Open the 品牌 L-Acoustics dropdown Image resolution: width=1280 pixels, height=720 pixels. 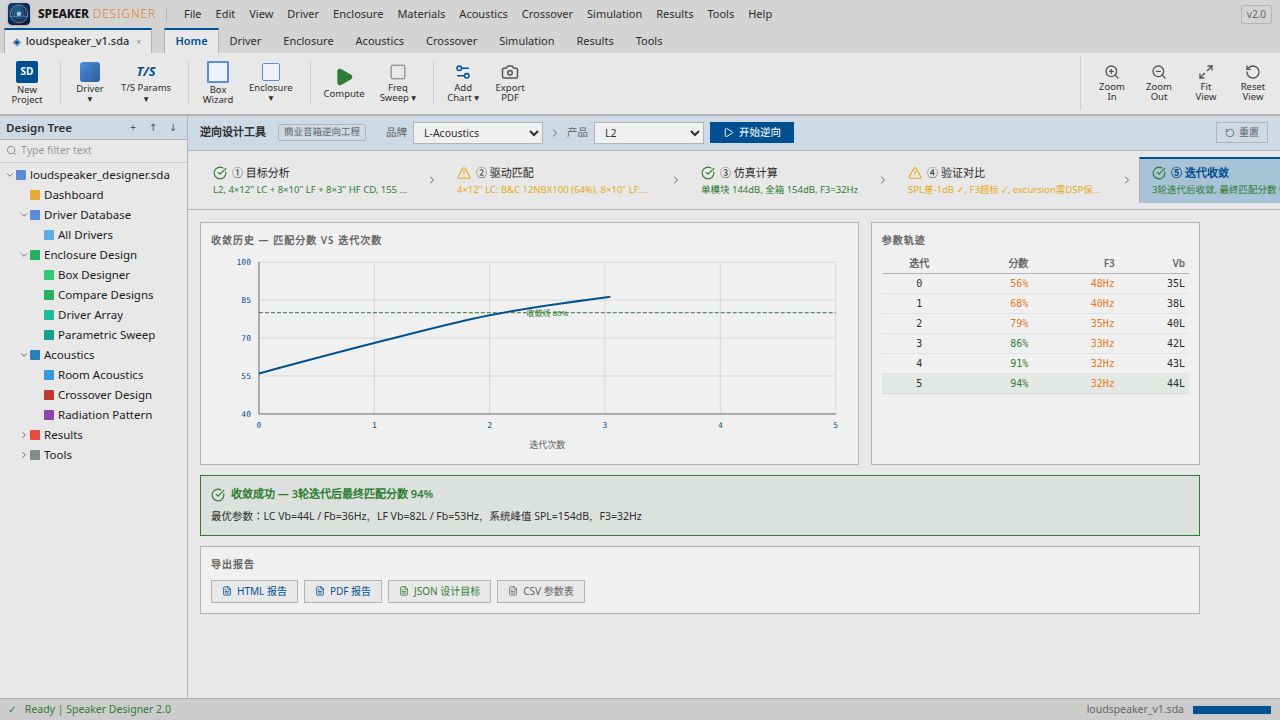[478, 133]
